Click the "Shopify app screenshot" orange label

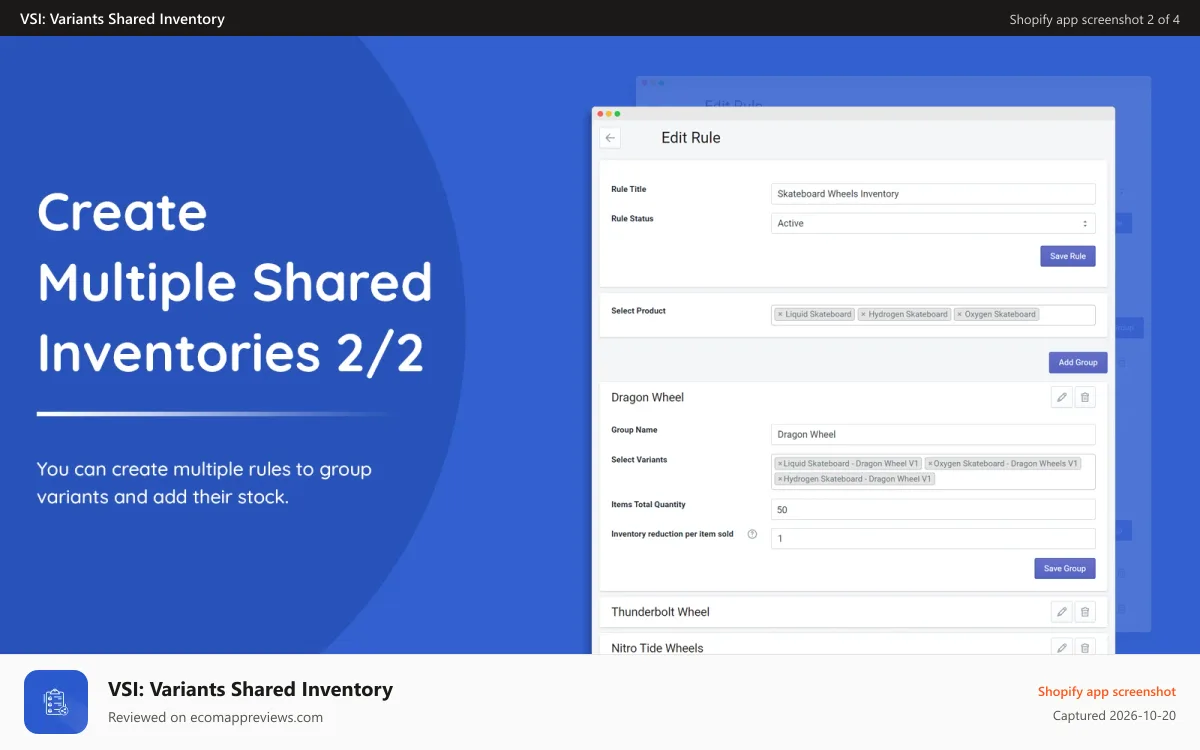pos(1106,691)
